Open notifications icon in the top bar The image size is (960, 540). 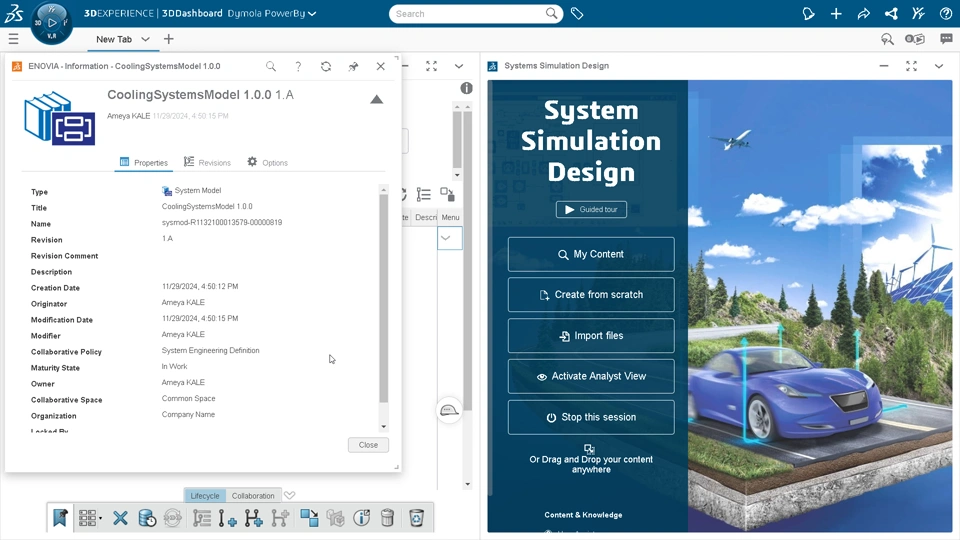(808, 13)
